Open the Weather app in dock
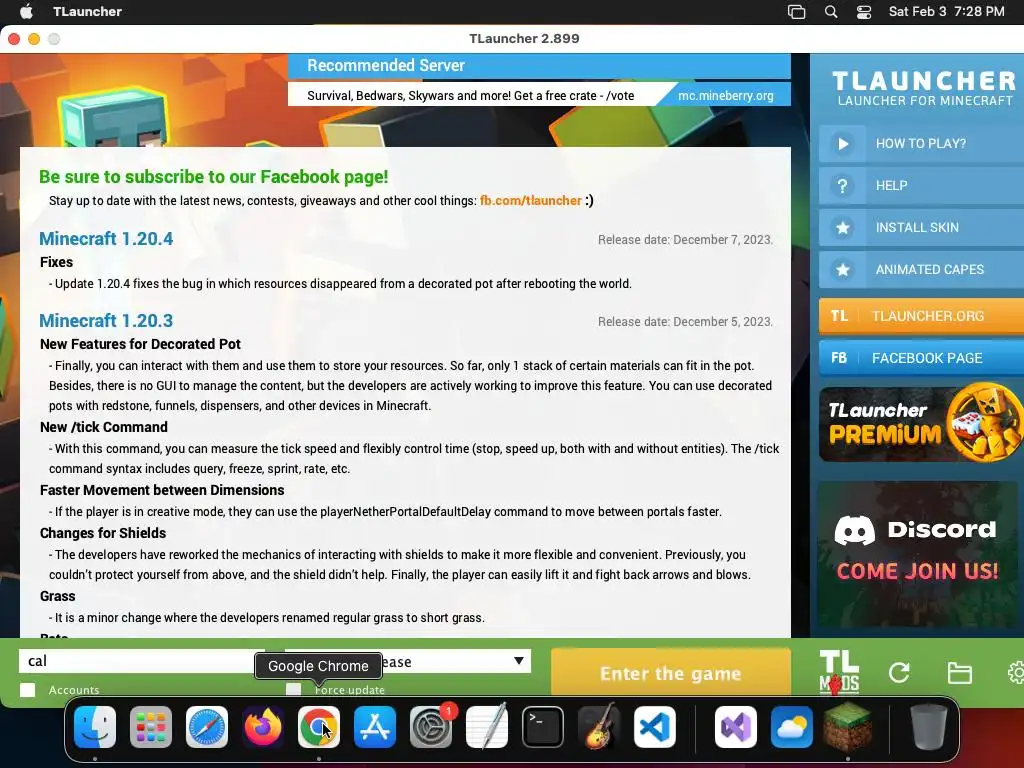Viewport: 1024px width, 768px height. pos(792,727)
